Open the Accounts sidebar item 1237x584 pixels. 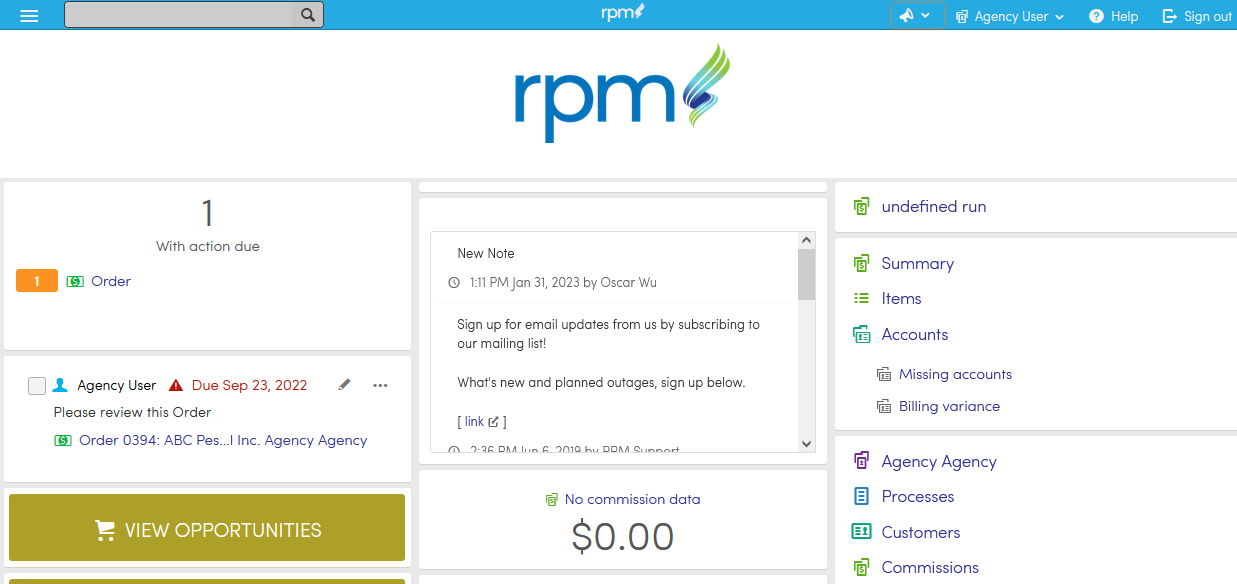pos(914,335)
